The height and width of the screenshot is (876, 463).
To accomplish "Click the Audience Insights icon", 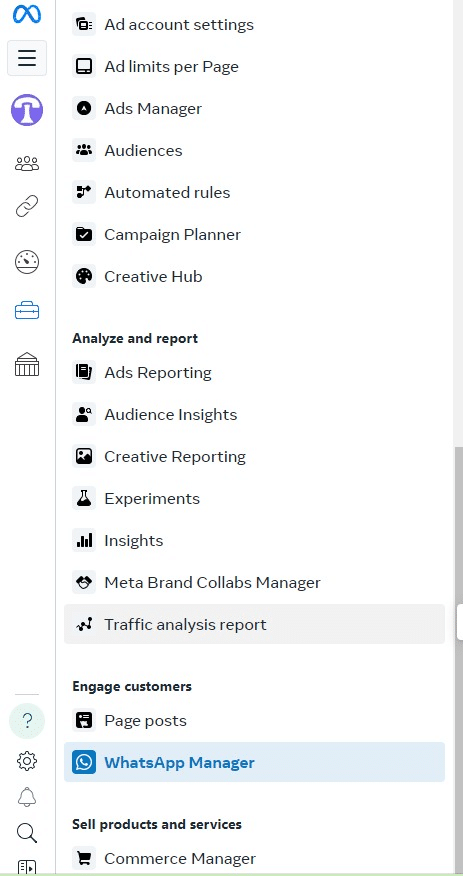I will [84, 414].
